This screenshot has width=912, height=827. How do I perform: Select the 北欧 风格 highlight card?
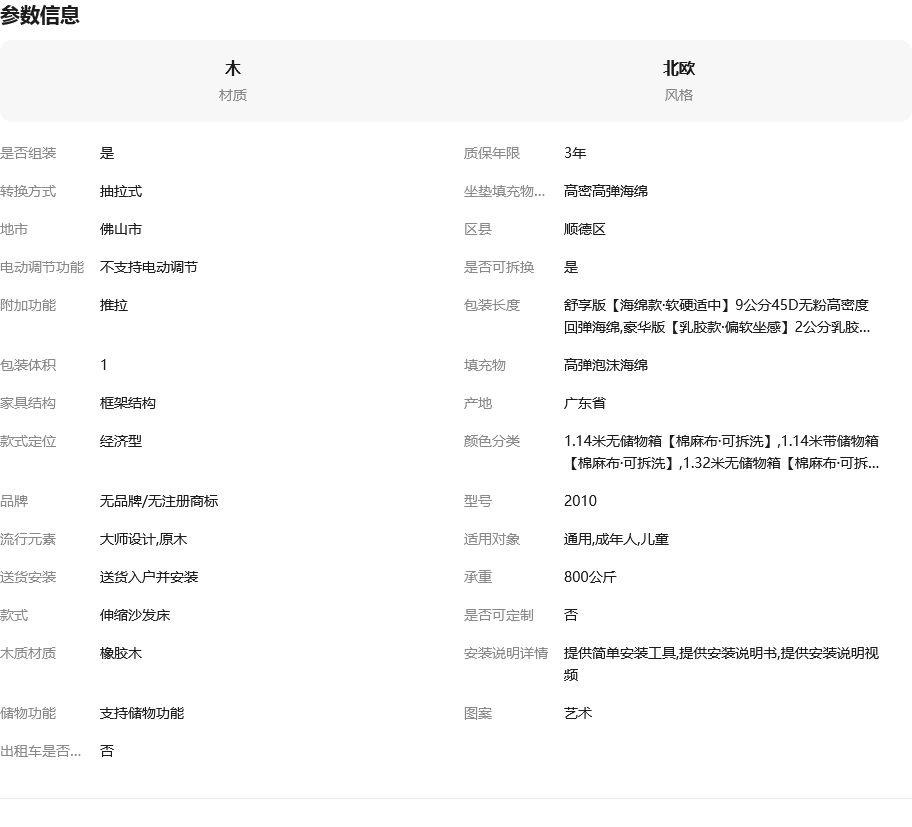point(679,81)
